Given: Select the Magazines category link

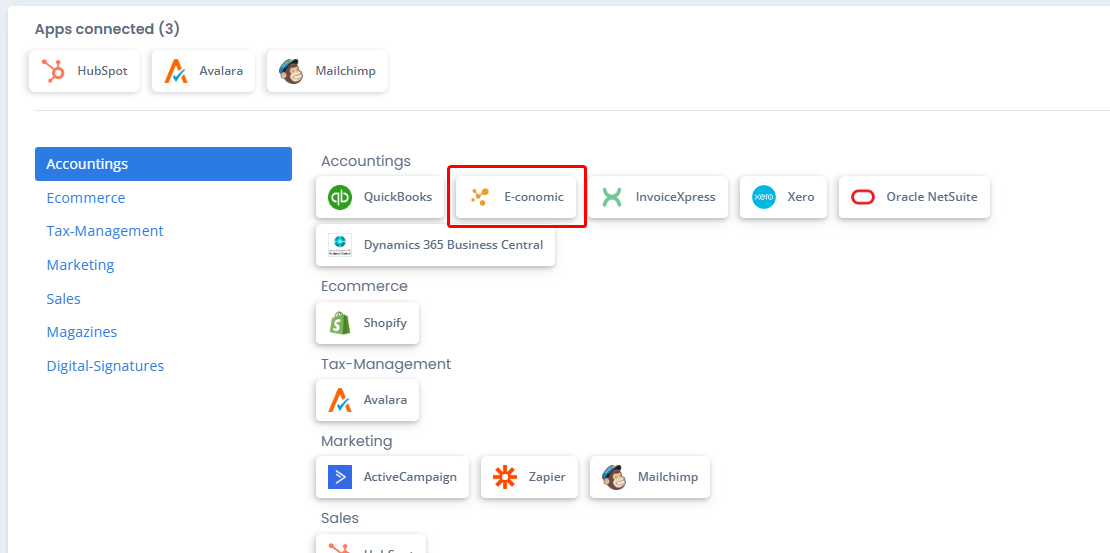Looking at the screenshot, I should (82, 332).
